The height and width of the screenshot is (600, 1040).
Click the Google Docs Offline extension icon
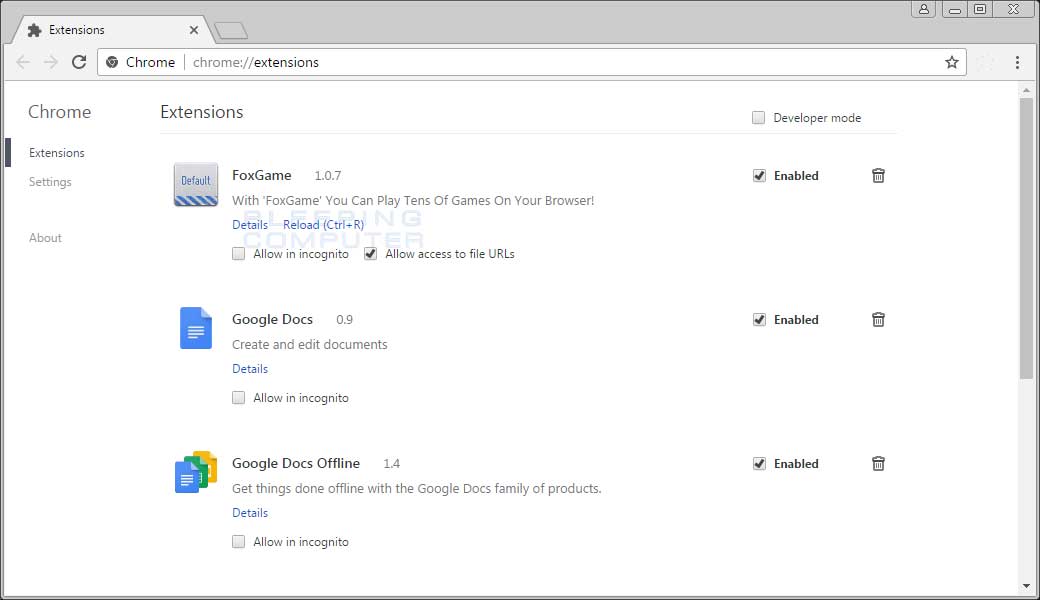(x=195, y=472)
